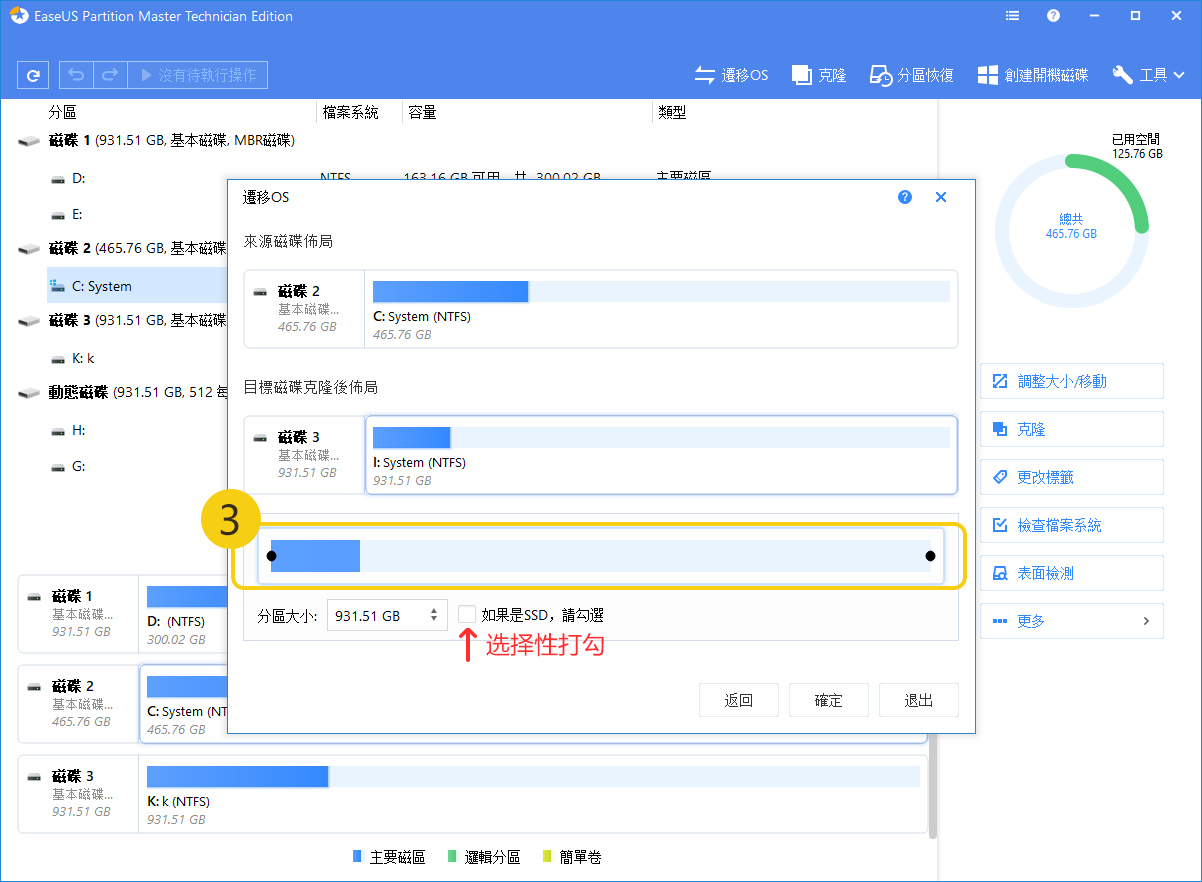Viewport: 1202px width, 882px height.
Task: Click the 確定 button
Action: pyautogui.click(x=829, y=700)
